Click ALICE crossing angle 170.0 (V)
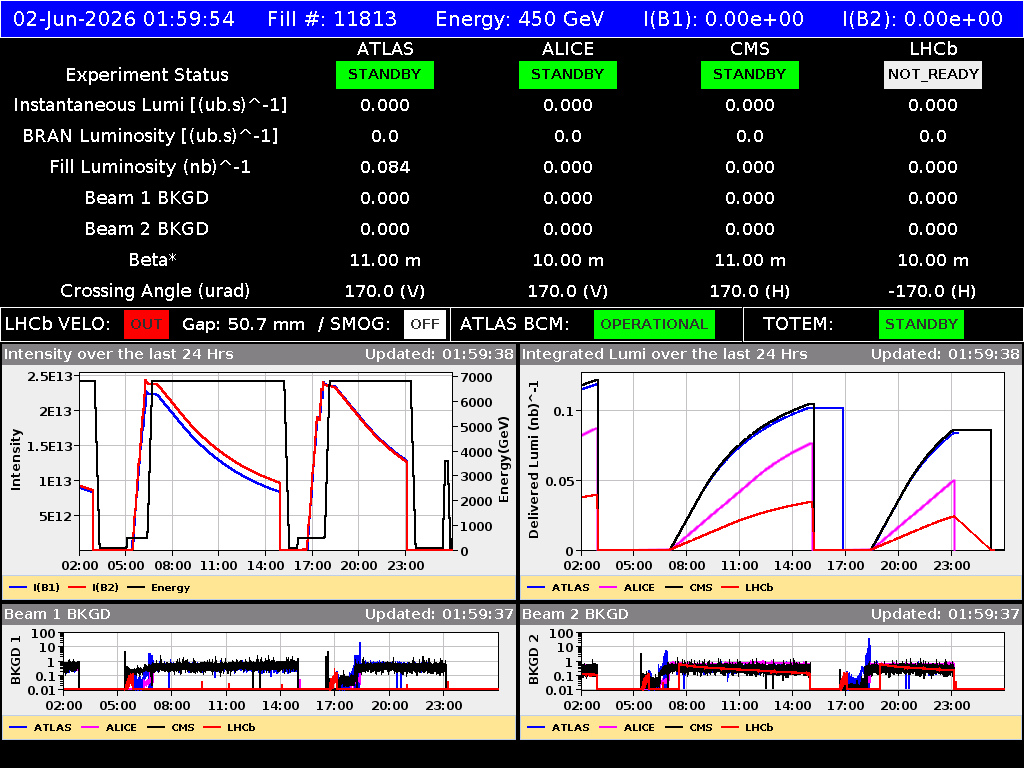 [568, 291]
